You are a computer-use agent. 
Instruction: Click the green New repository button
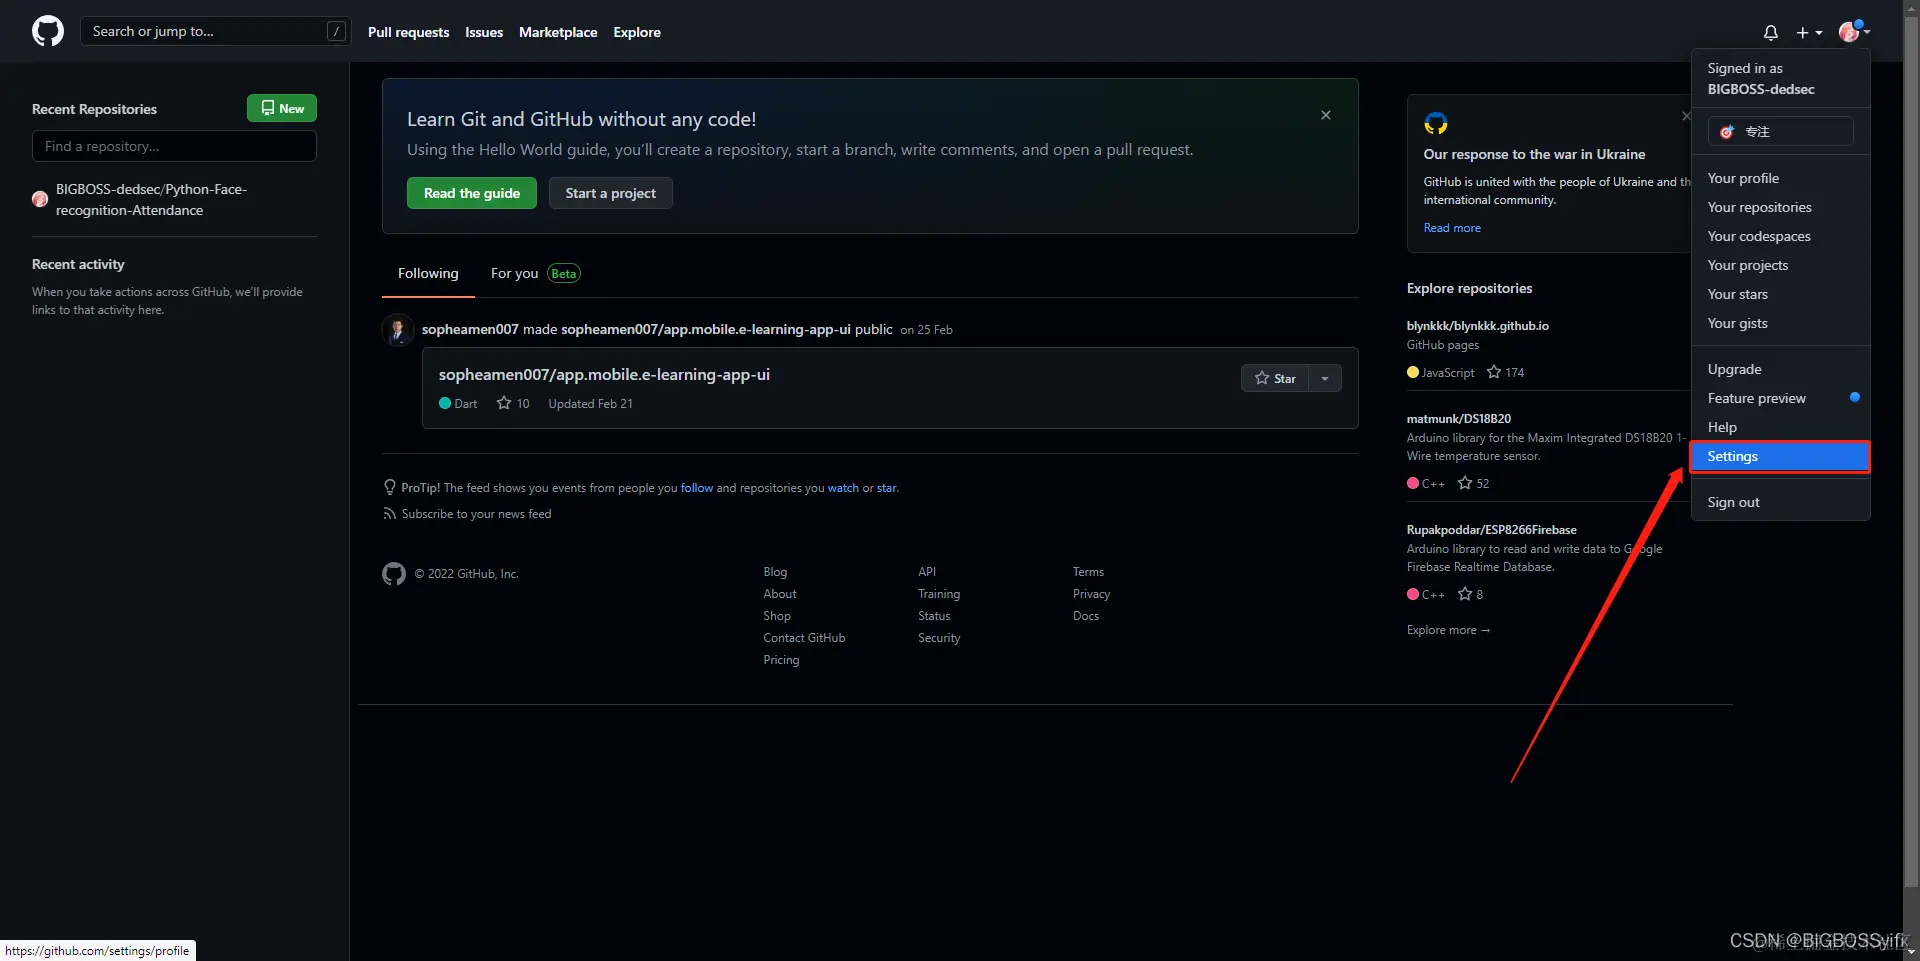point(282,108)
